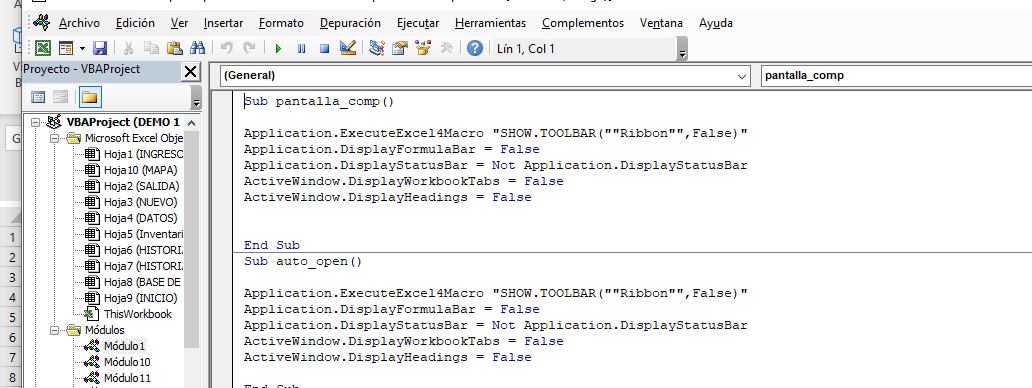The height and width of the screenshot is (388, 1032).
Task: Open the pantalla_comp procedure dropdown
Action: [896, 76]
